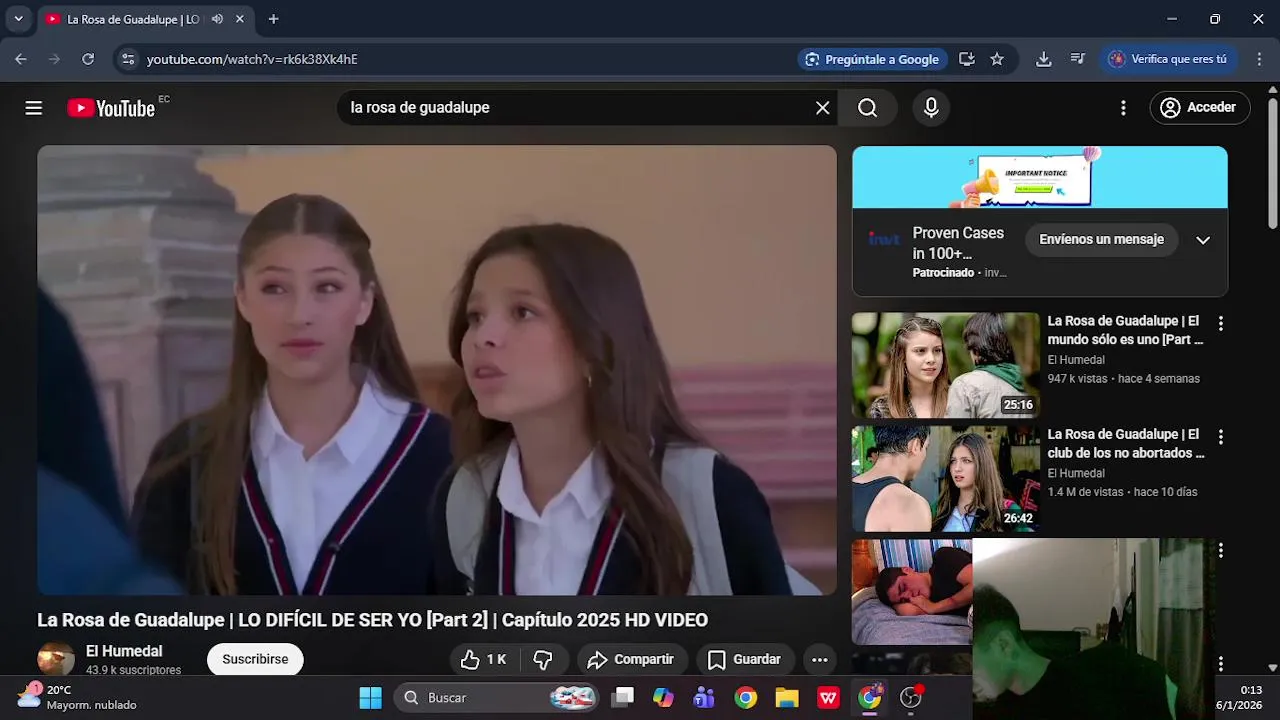The width and height of the screenshot is (1280, 720).
Task: Run search with the magnifier button
Action: (x=867, y=108)
